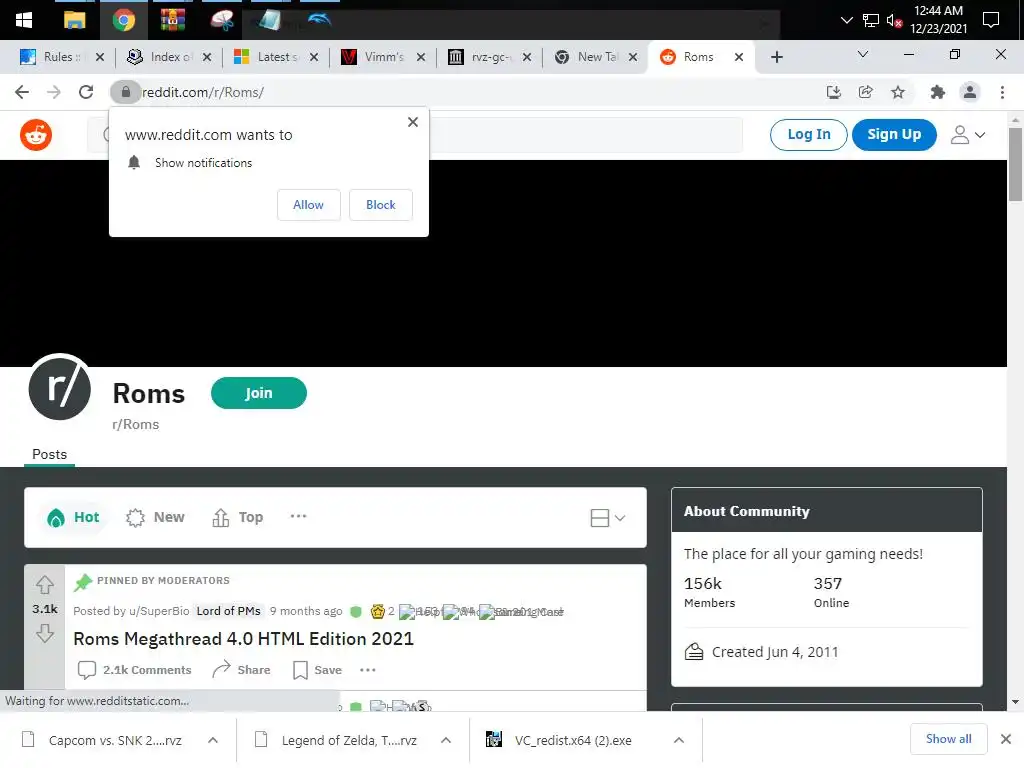The image size is (1024, 768).
Task: Upvote the Roms Megathread post
Action: click(x=44, y=584)
